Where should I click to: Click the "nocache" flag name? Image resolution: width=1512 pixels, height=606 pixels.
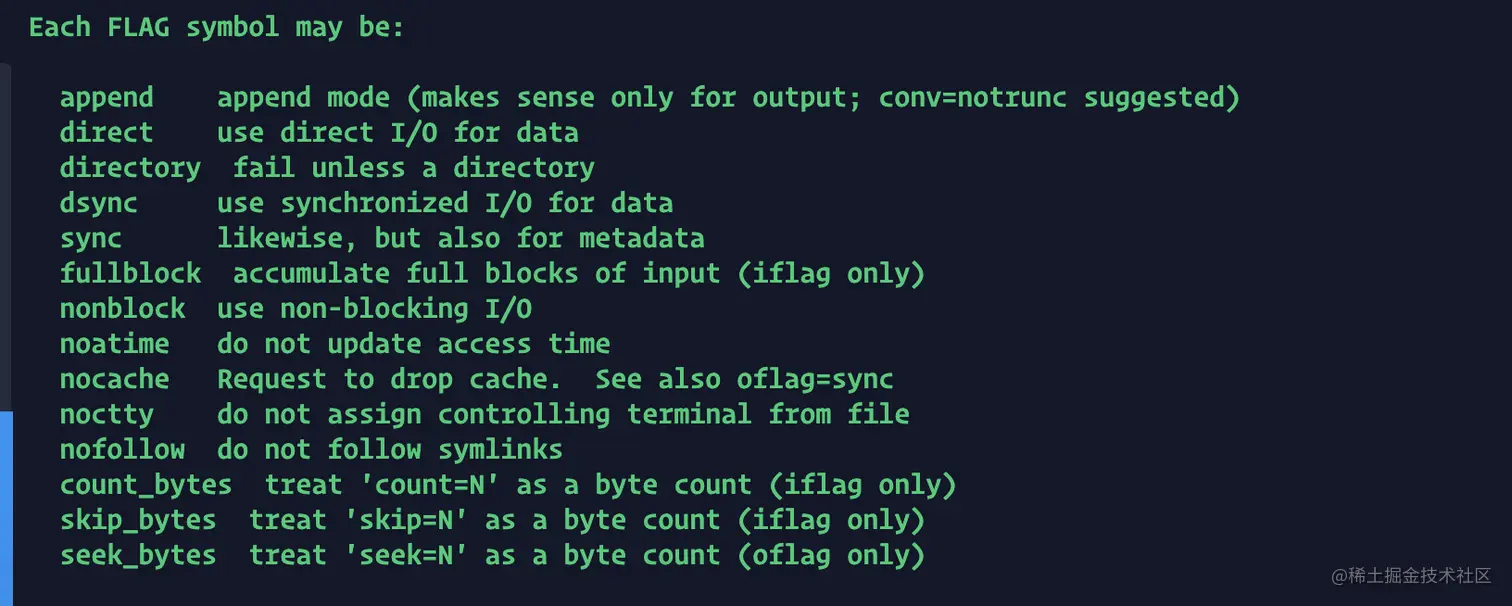point(115,379)
